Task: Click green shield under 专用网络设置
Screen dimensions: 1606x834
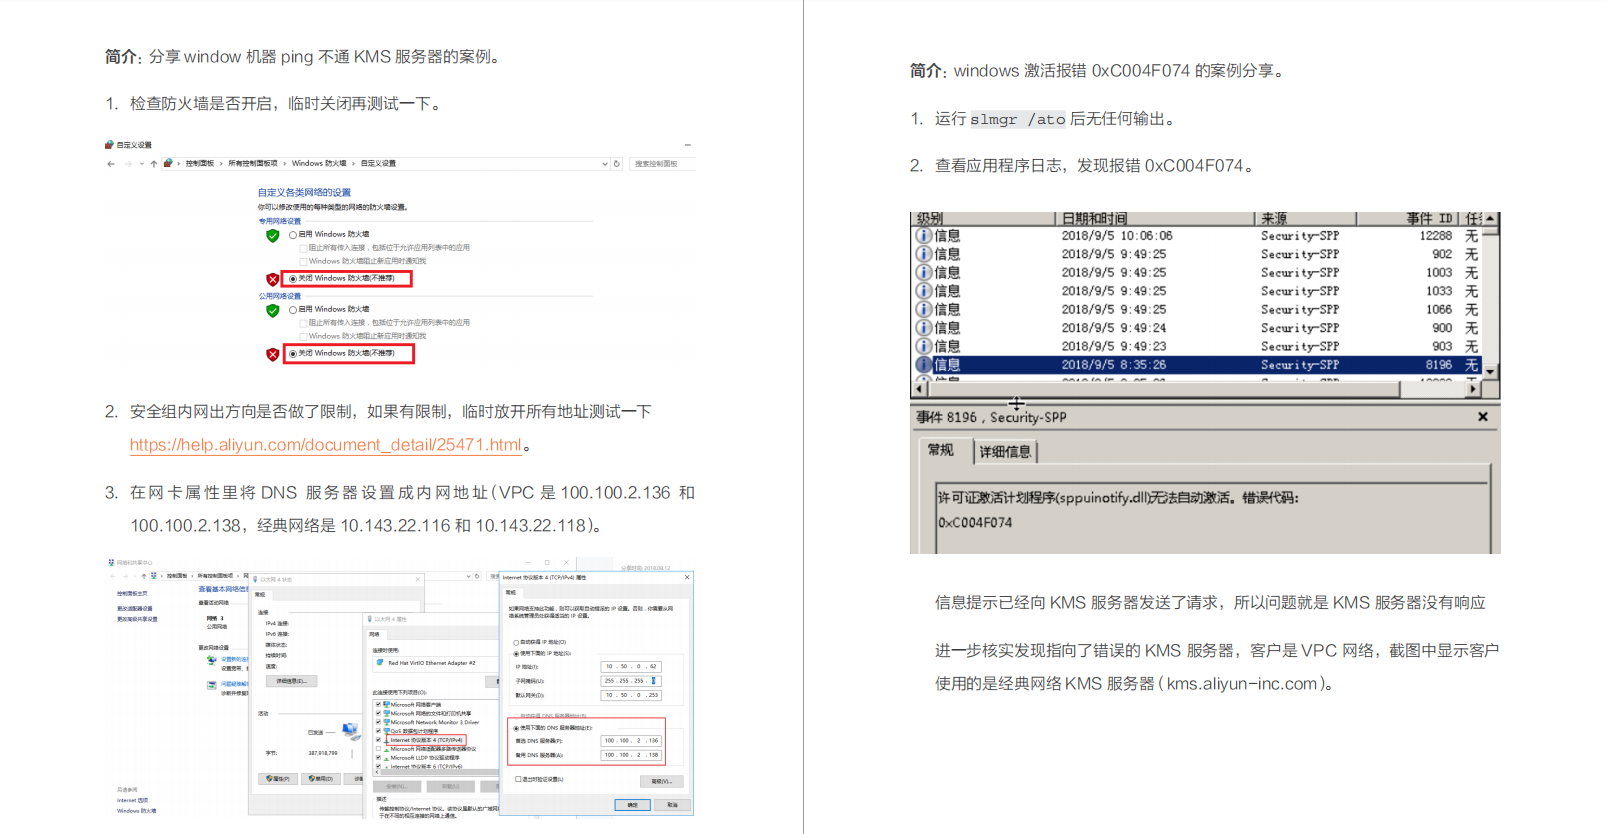Action: 272,236
